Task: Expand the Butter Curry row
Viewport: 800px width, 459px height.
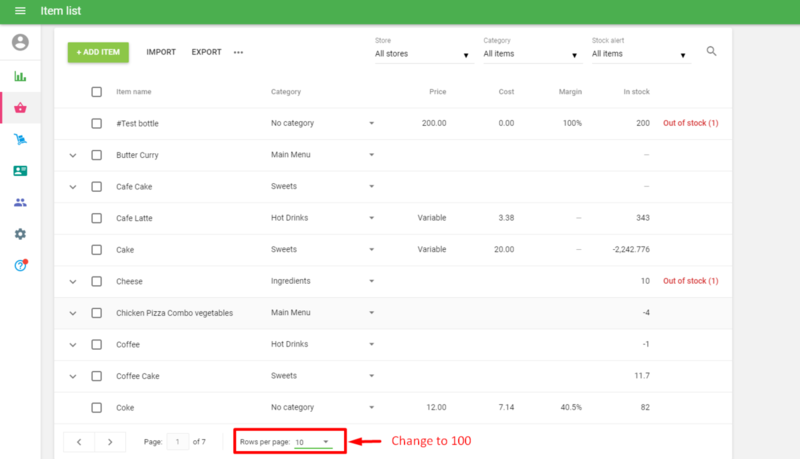Action: pyautogui.click(x=73, y=156)
